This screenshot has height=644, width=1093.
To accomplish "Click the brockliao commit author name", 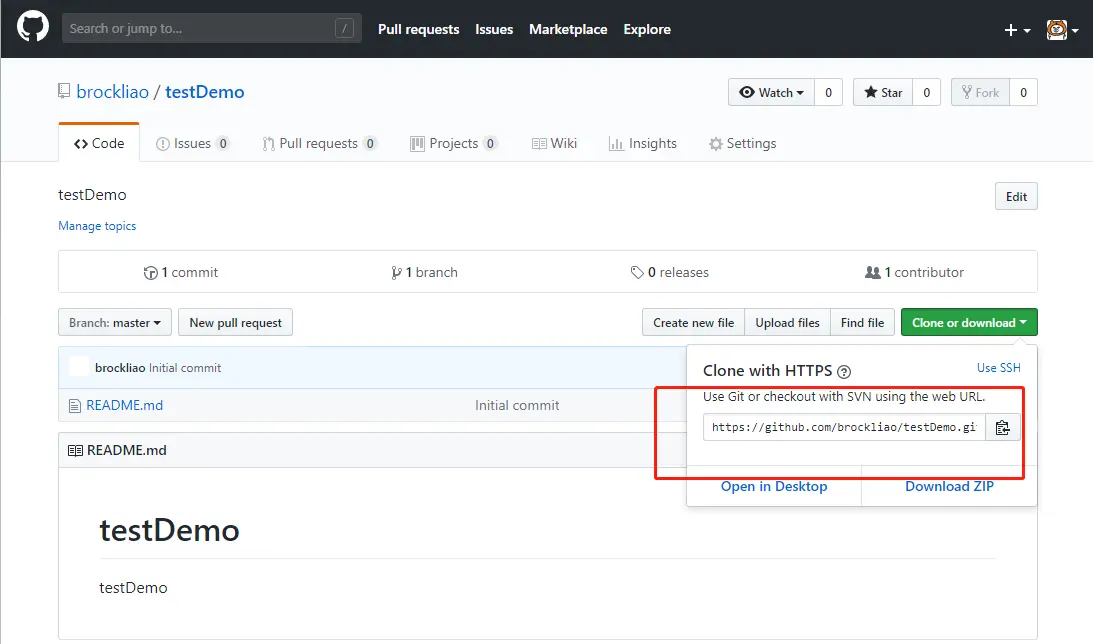I will click(x=120, y=367).
